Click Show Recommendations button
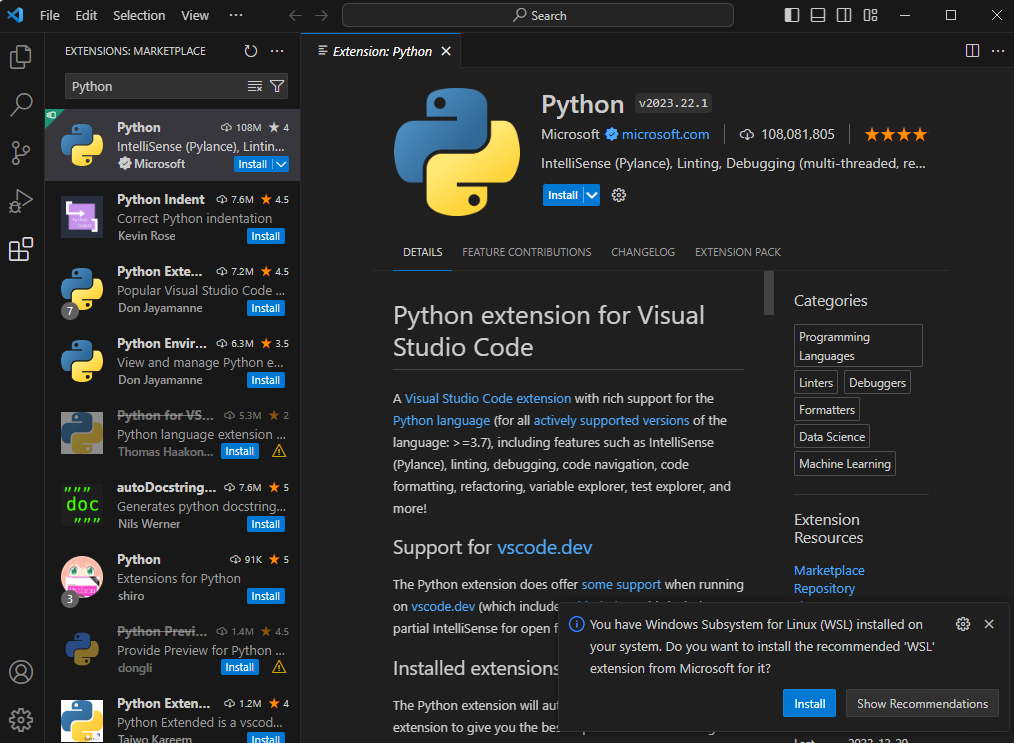The image size is (1014, 743). point(922,704)
